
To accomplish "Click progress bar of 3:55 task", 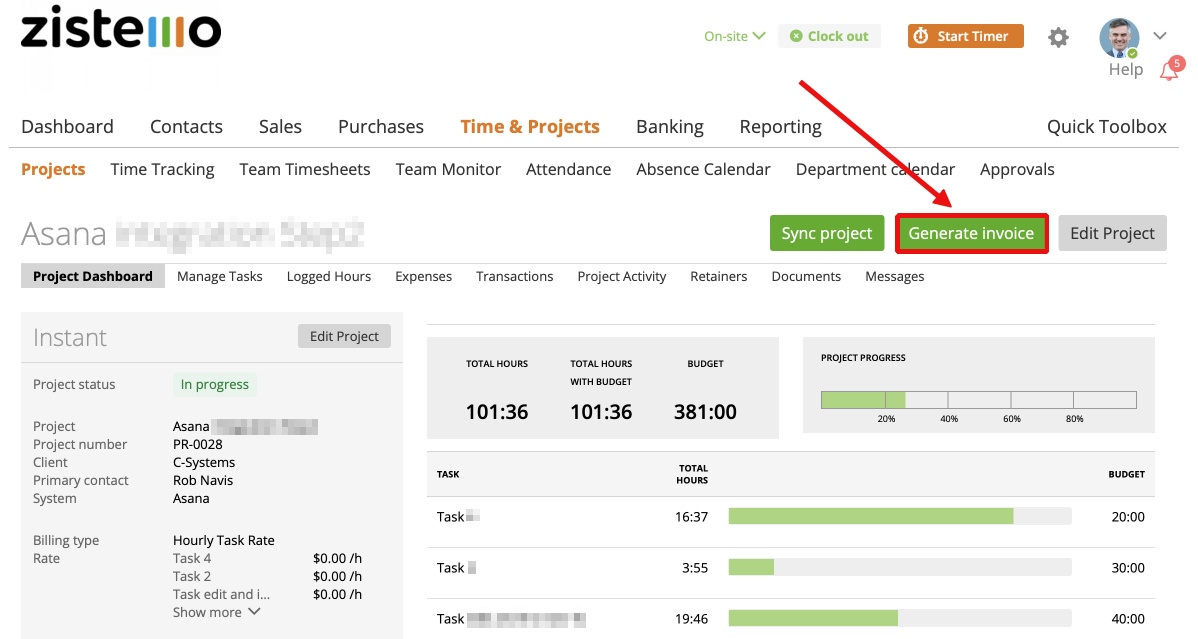I will 900,567.
